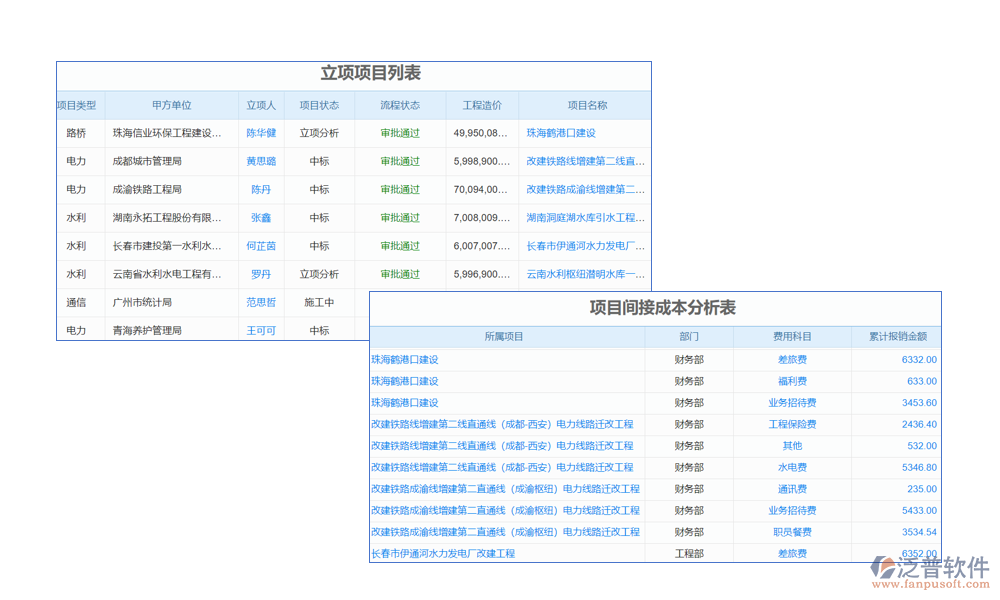Open 何芷茵 applicant link

pyautogui.click(x=261, y=246)
